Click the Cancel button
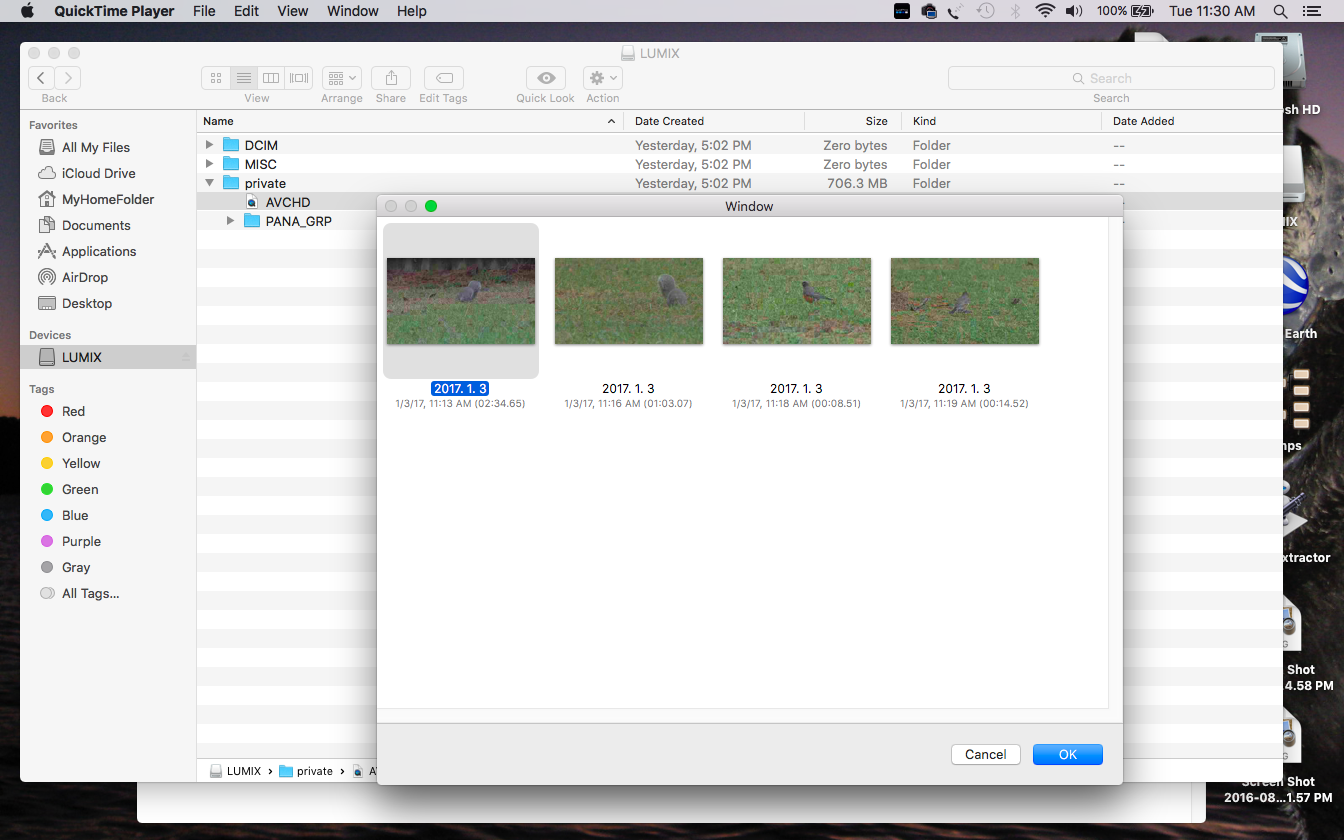Image resolution: width=1344 pixels, height=840 pixels. [x=985, y=754]
